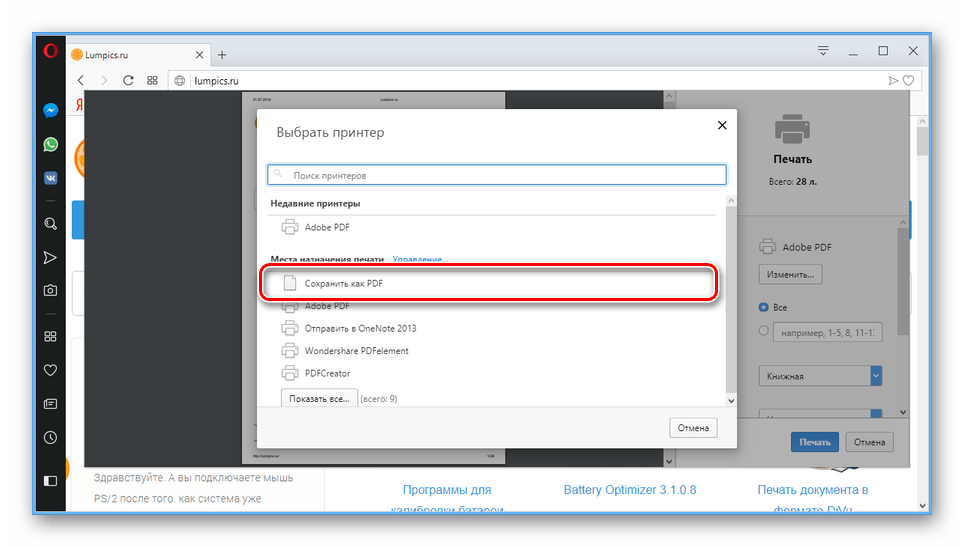Open the Книжная orientation dropdown

pos(820,376)
